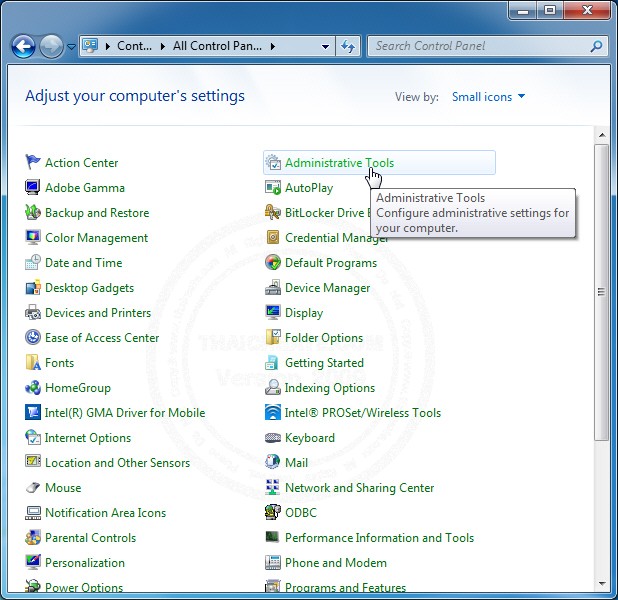Open the Performance Information and Tools link

[x=379, y=537]
